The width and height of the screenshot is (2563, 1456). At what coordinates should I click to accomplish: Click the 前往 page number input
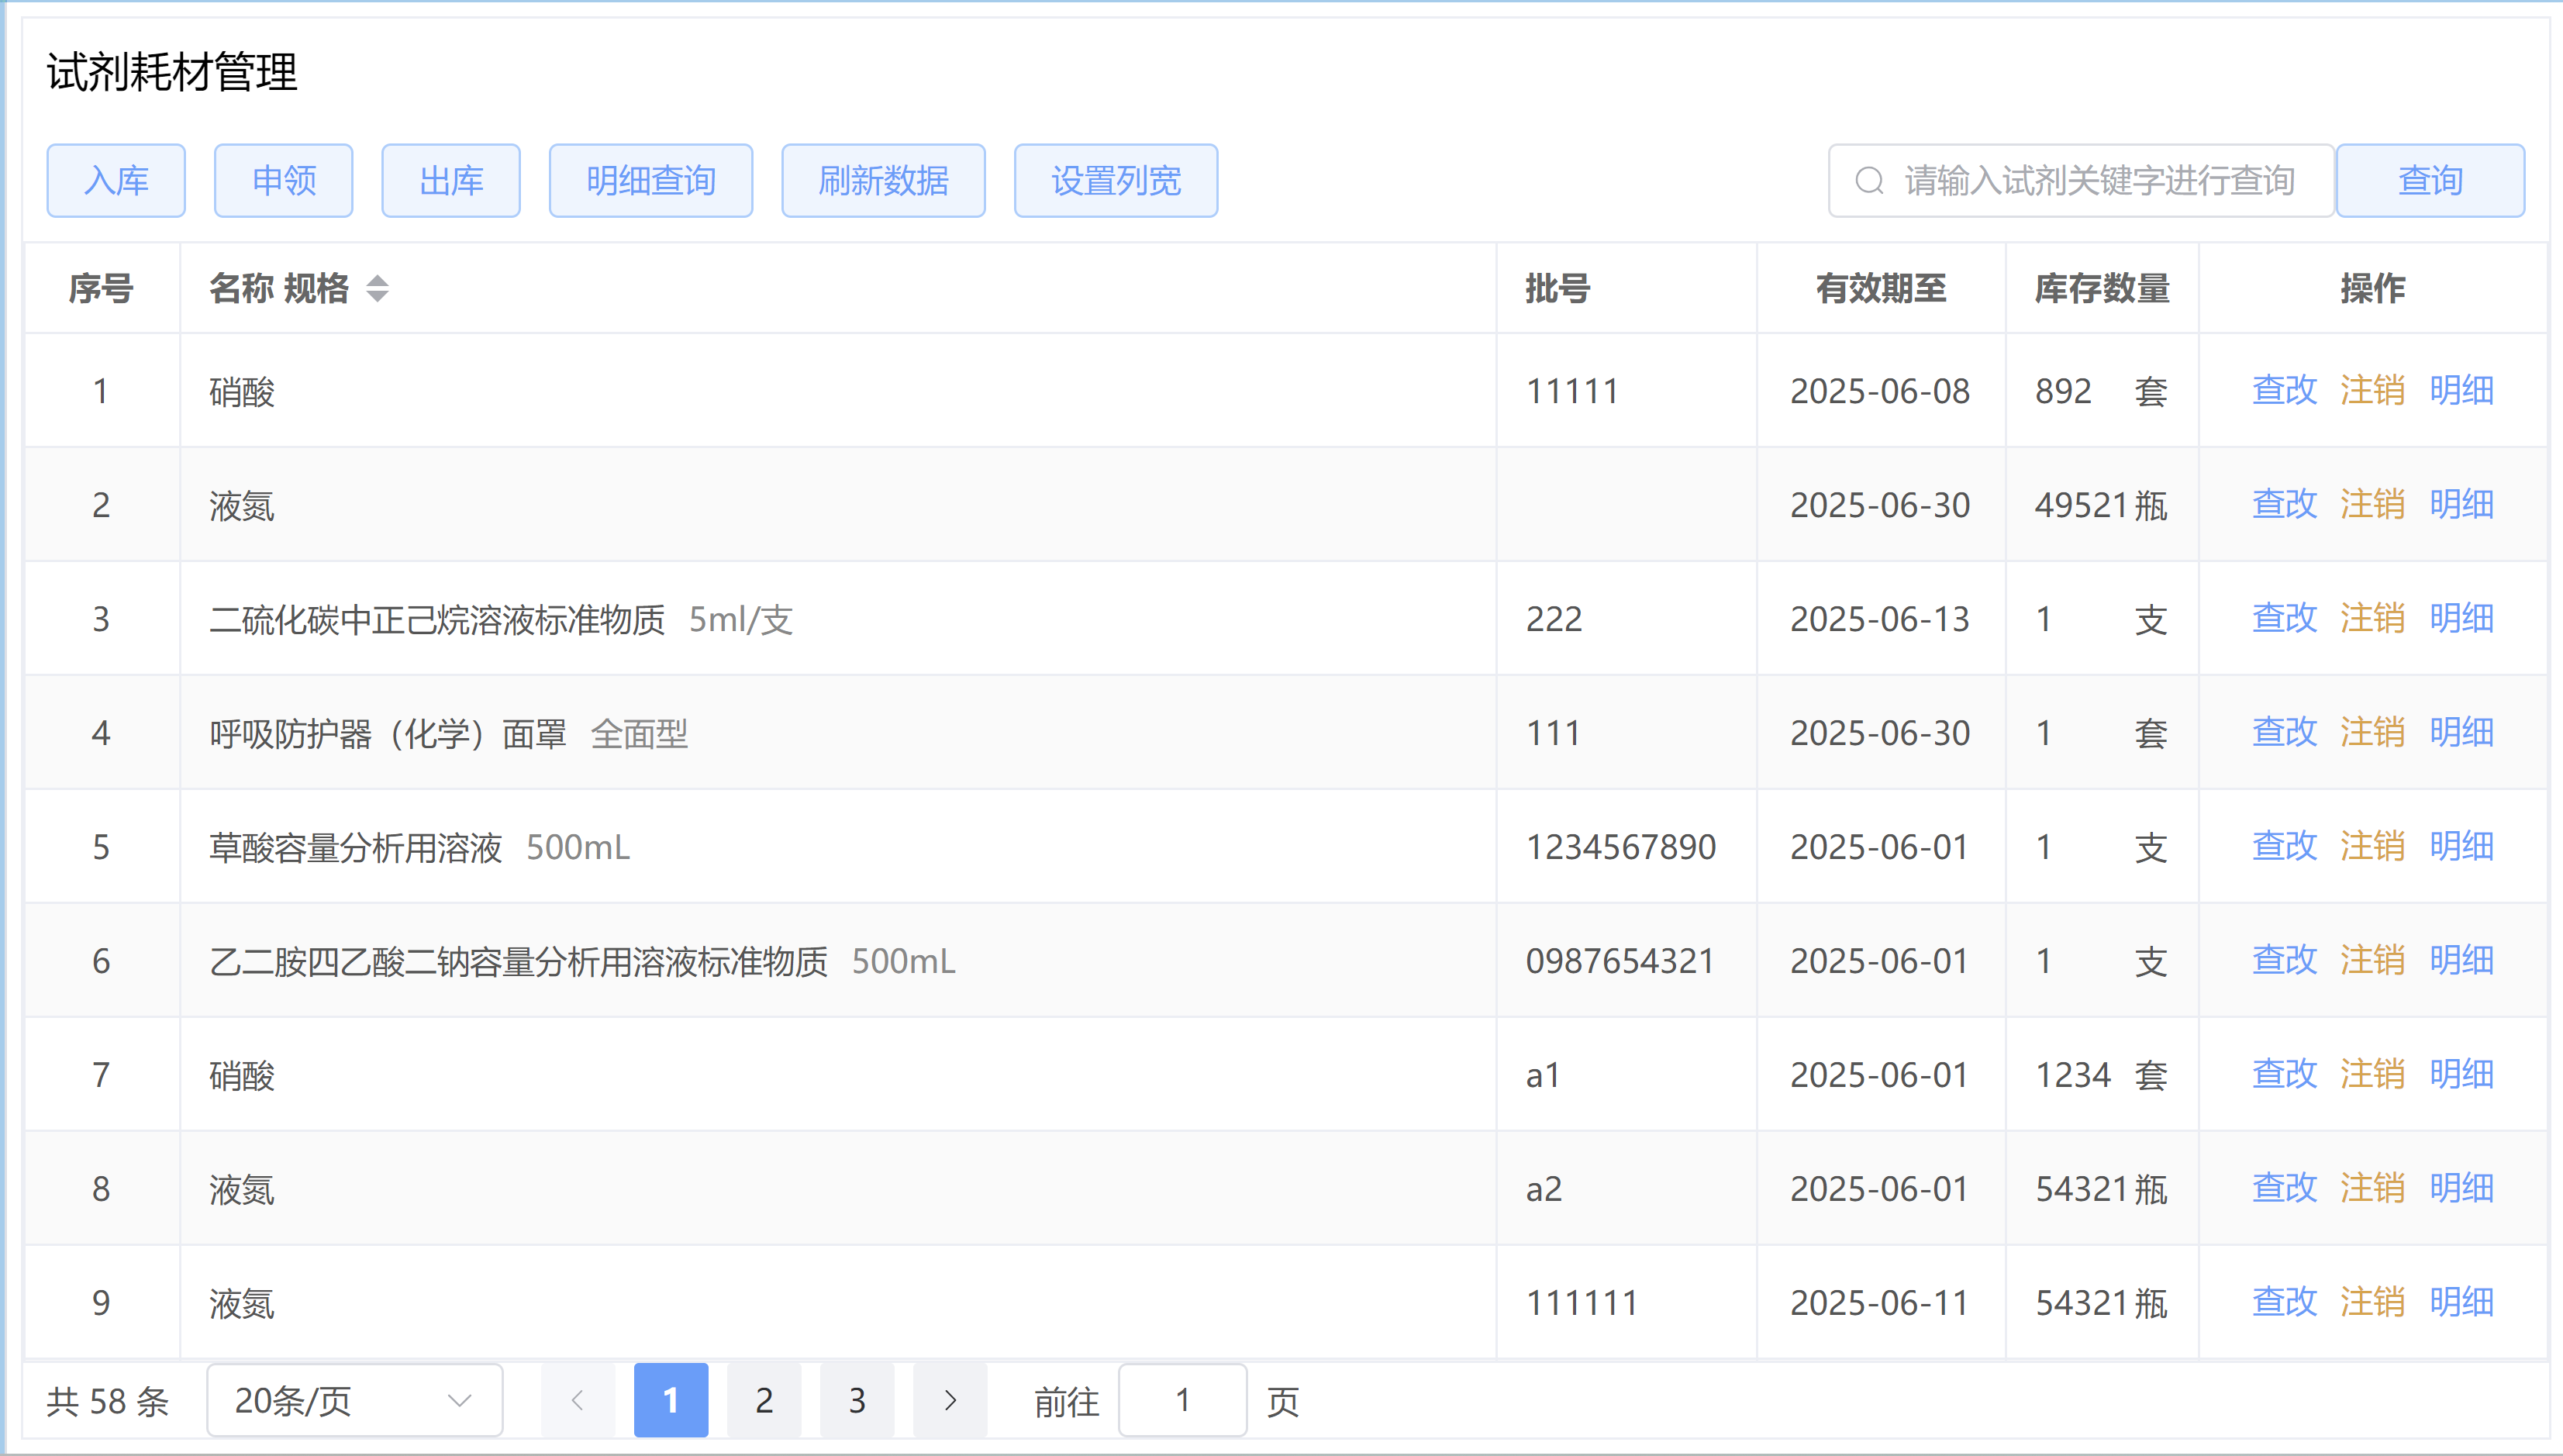[1182, 1400]
